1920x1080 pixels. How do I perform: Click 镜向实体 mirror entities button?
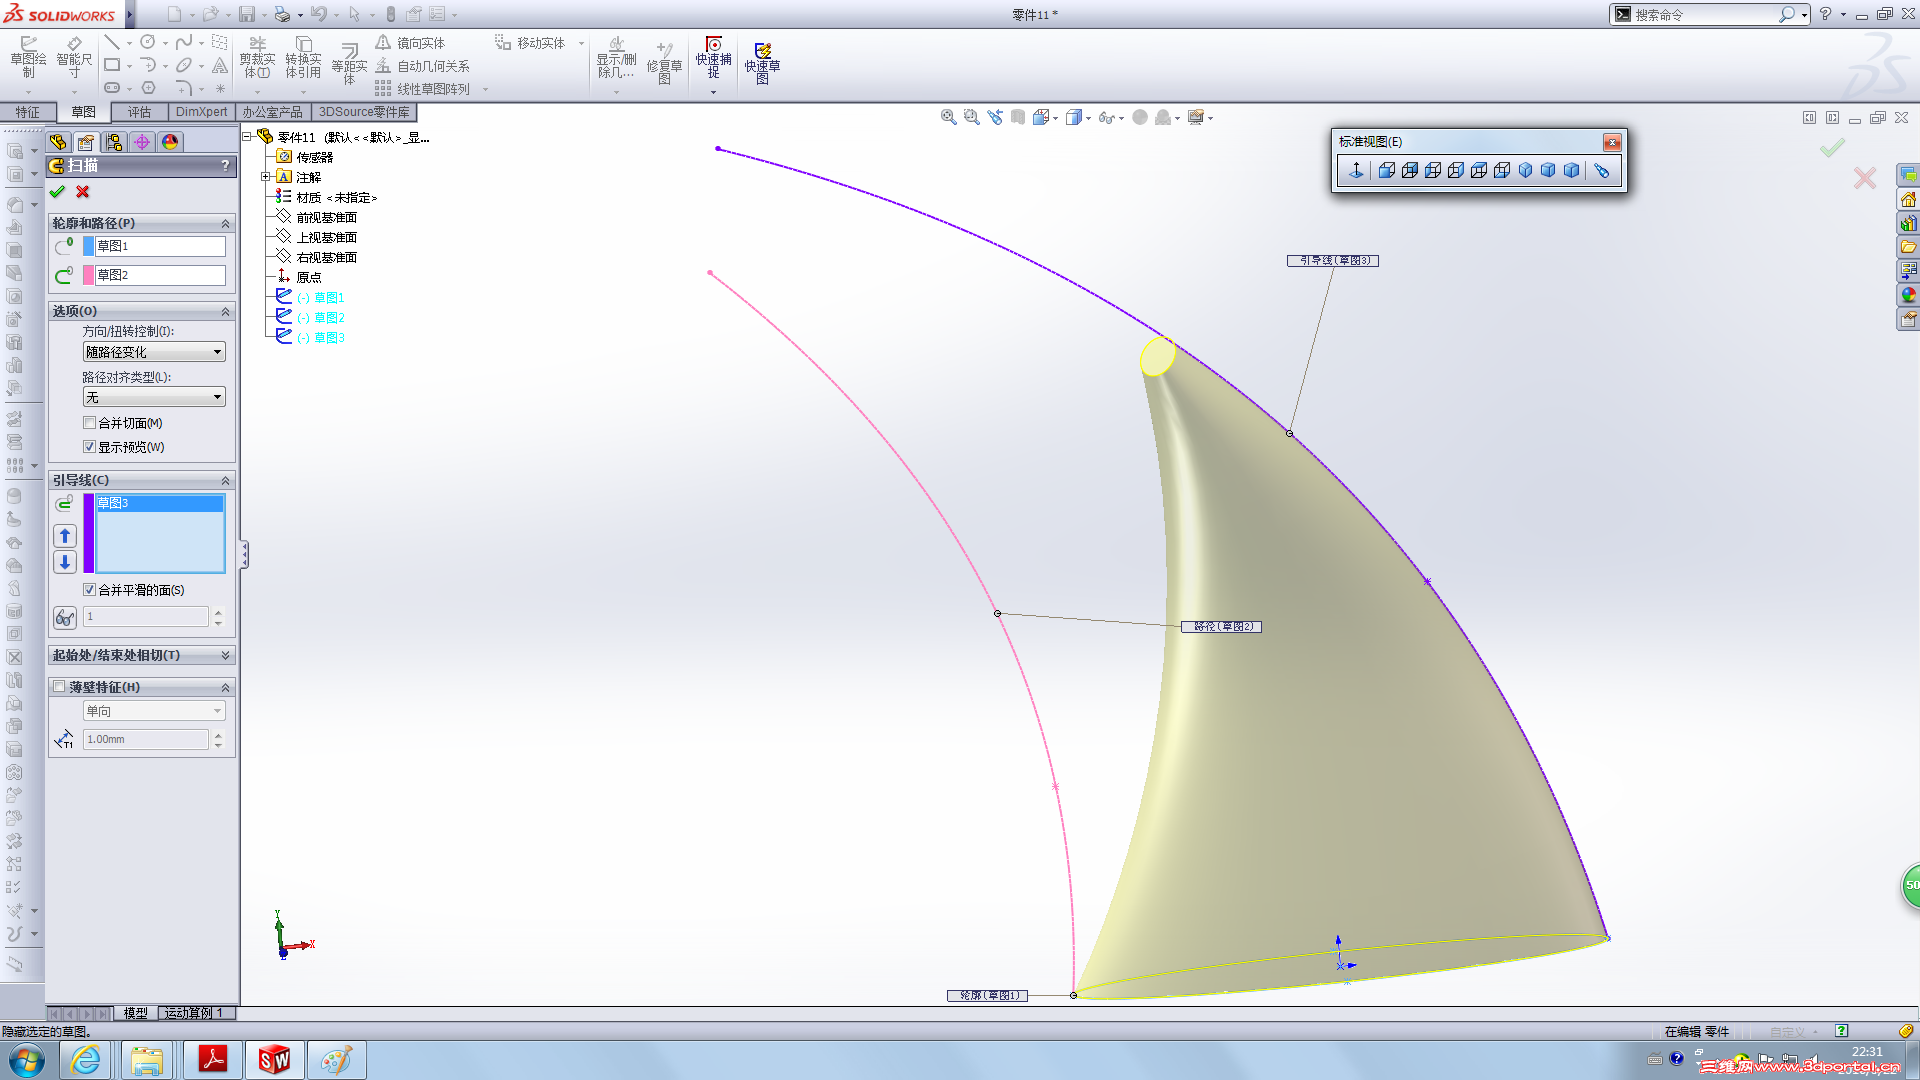pos(411,43)
